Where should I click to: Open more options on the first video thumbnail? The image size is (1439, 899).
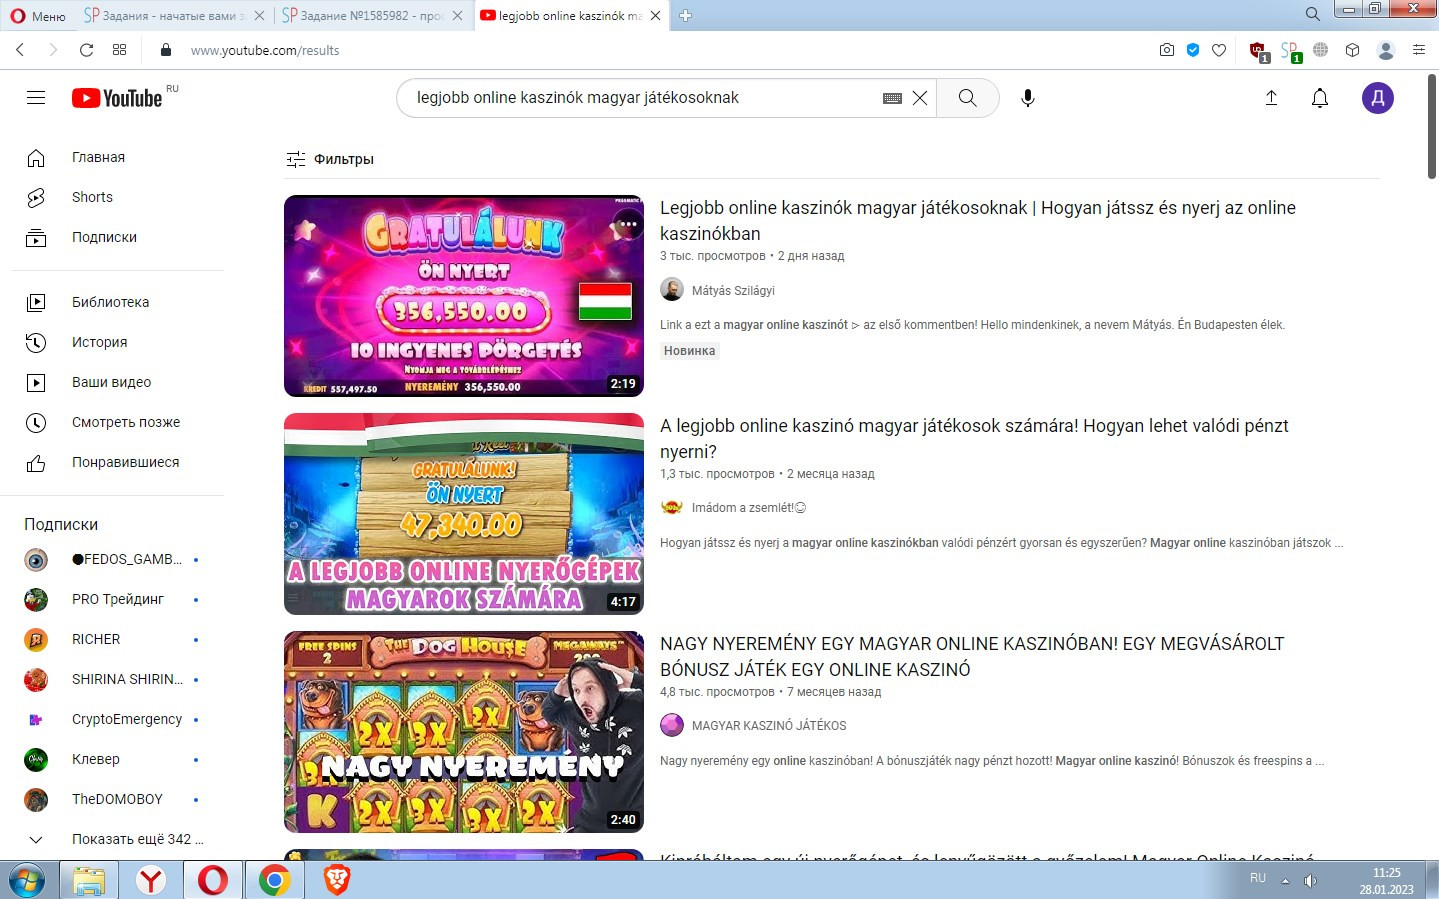pos(628,224)
